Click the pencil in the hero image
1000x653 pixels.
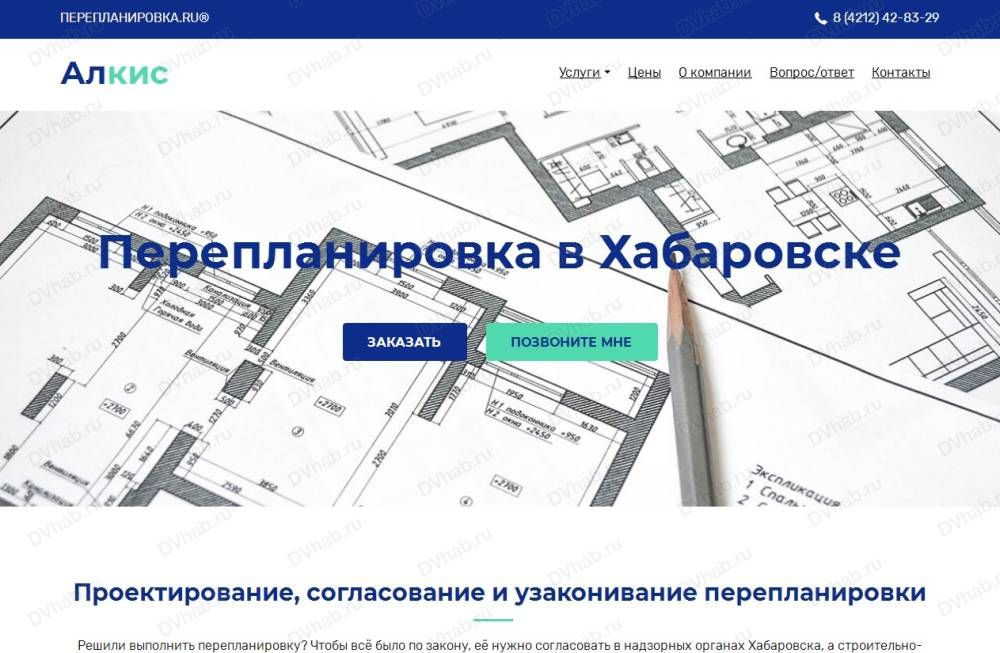click(688, 390)
